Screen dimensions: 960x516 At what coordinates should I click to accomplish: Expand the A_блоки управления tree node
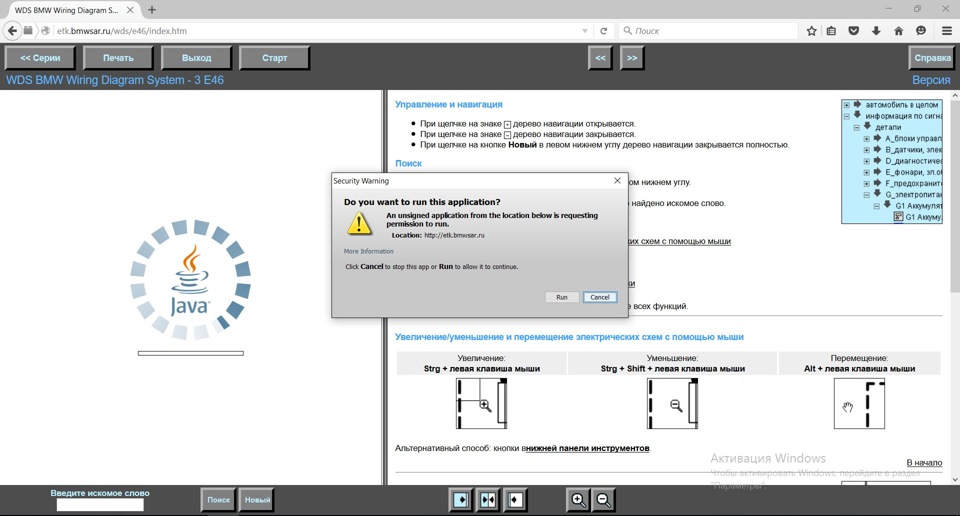tap(866, 138)
